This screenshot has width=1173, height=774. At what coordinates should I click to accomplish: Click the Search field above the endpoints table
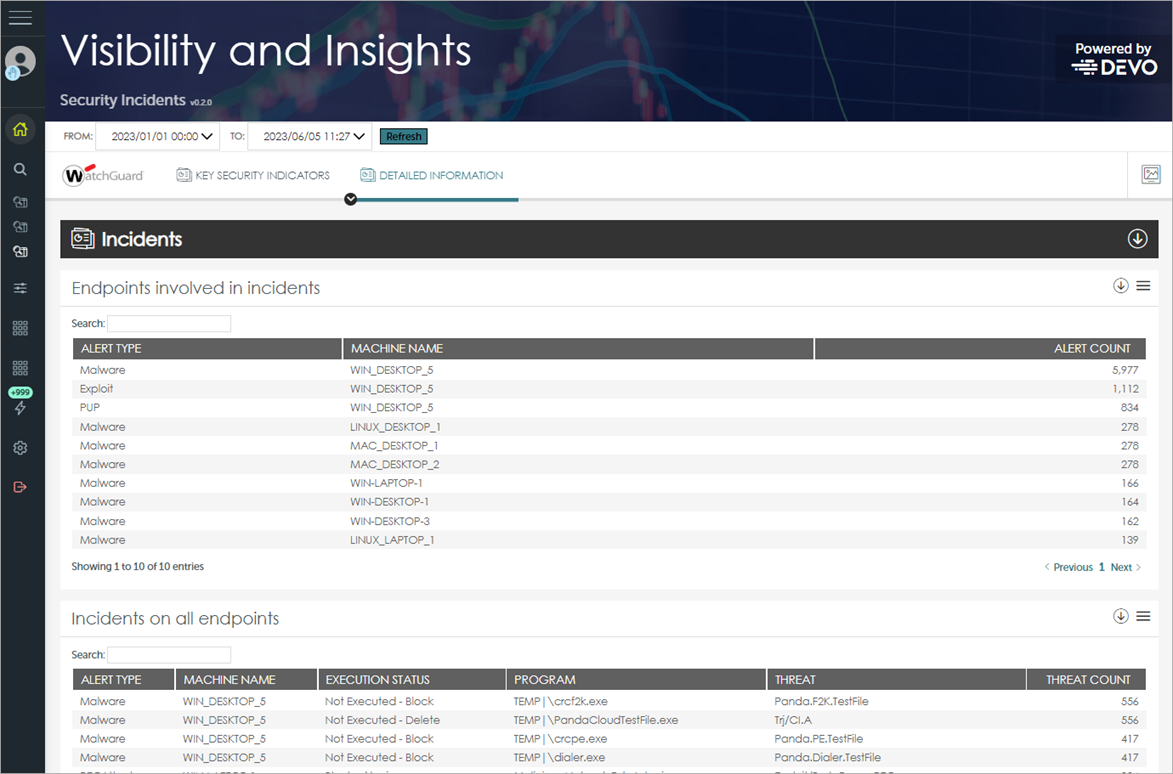pos(169,323)
